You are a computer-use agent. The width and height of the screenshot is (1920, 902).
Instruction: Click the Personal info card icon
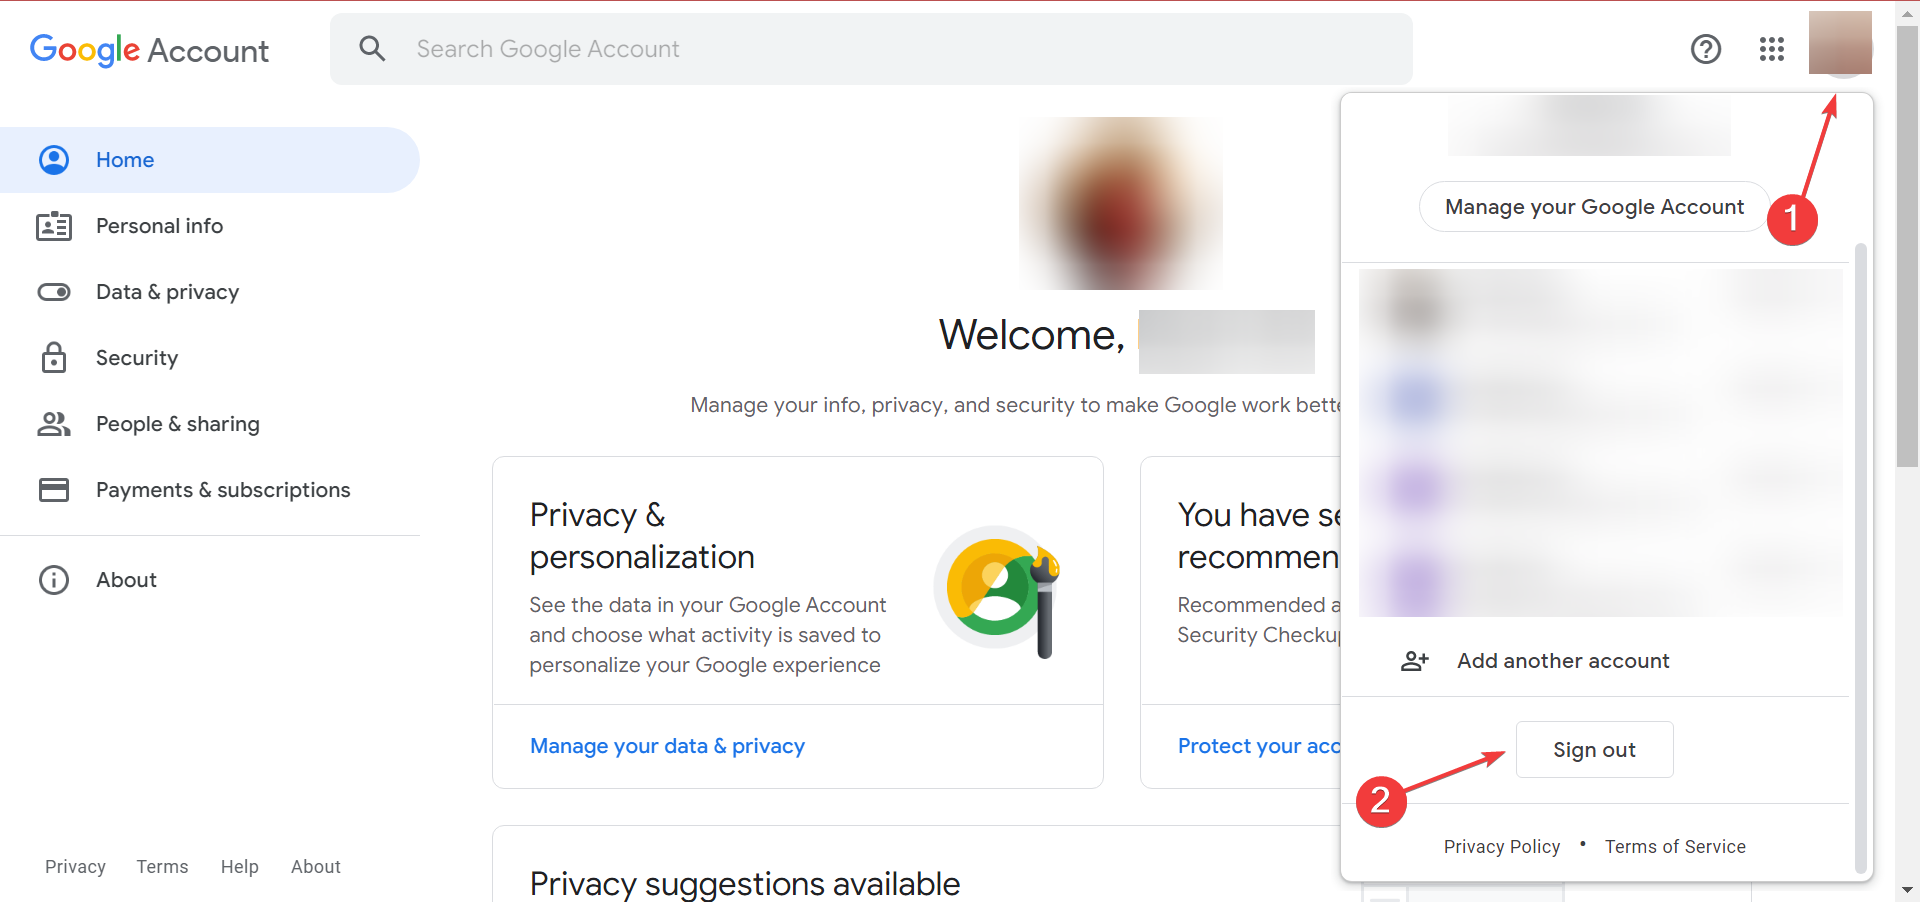point(54,226)
